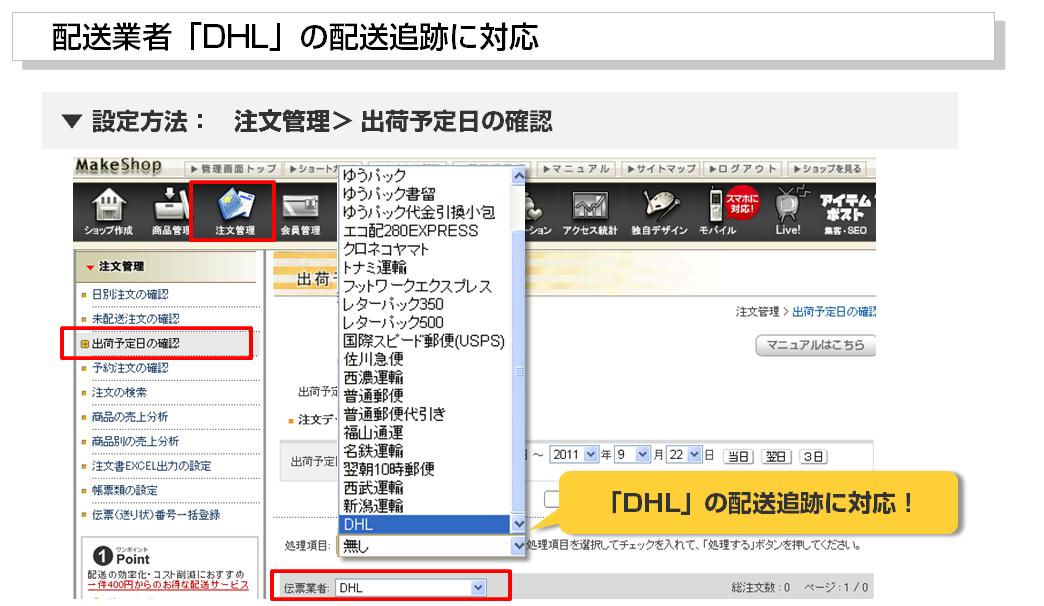This screenshot has width=1044, height=606.
Task: Open the 独自デザイン custom design icon
Action: click(x=658, y=212)
